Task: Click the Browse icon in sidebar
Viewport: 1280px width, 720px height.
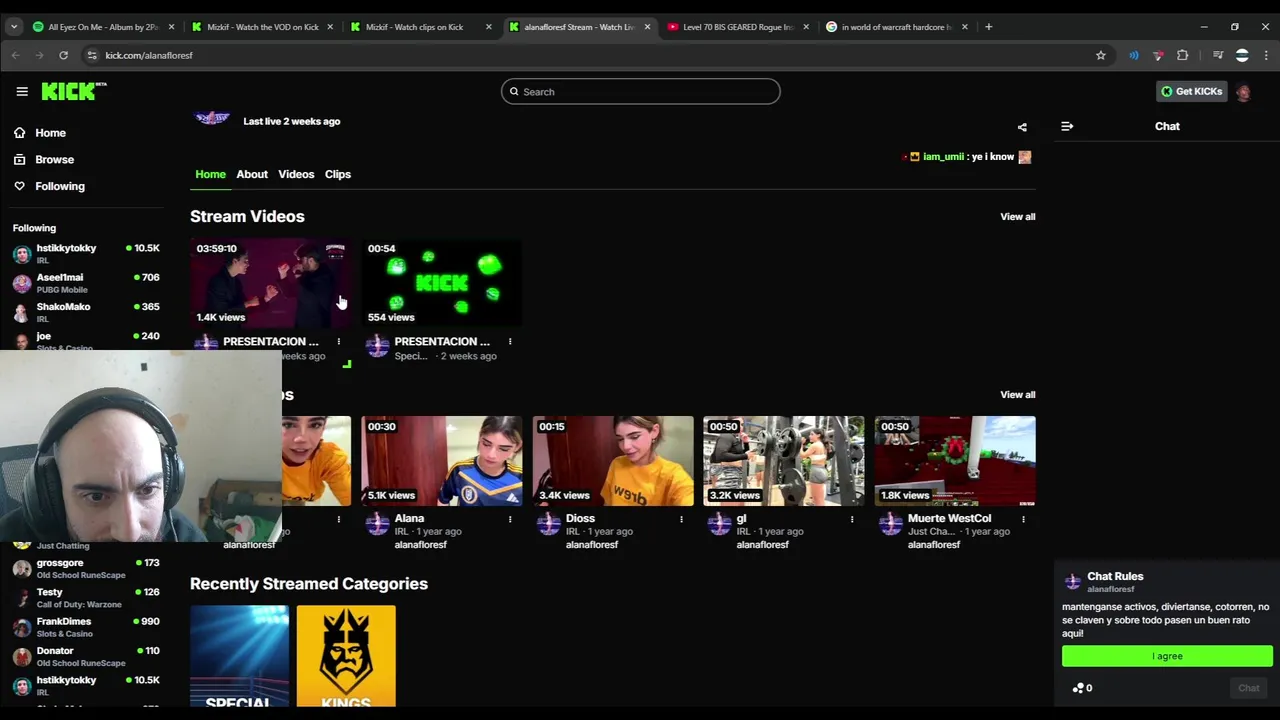Action: pyautogui.click(x=19, y=159)
